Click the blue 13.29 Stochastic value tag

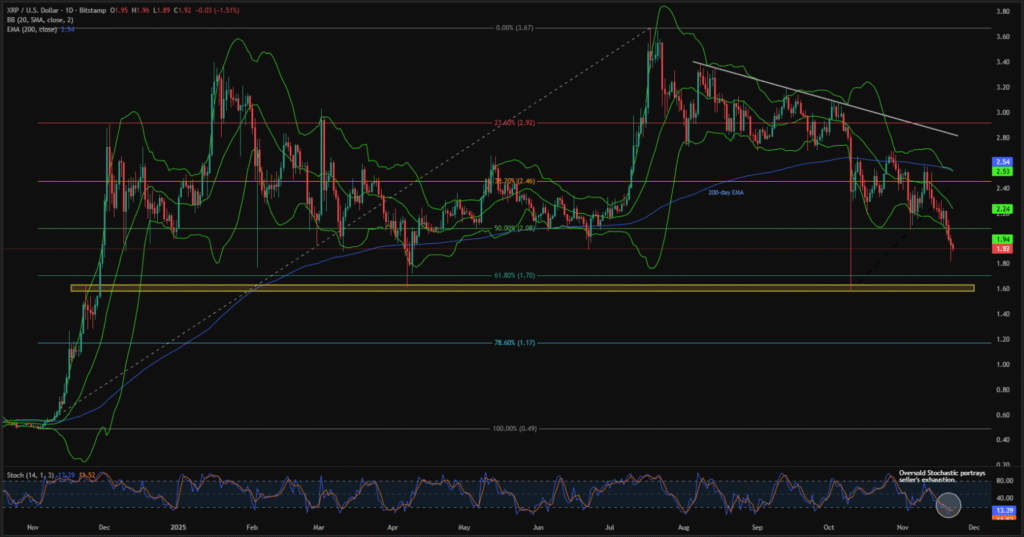(x=1002, y=510)
